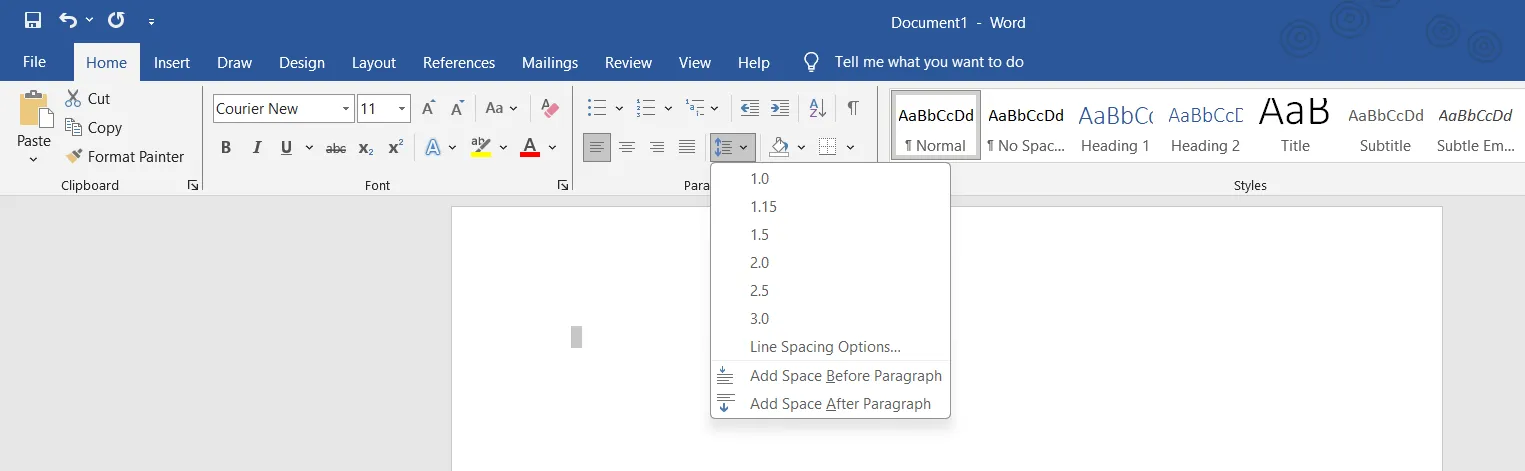Center align text
The width and height of the screenshot is (1525, 471).
(x=627, y=147)
